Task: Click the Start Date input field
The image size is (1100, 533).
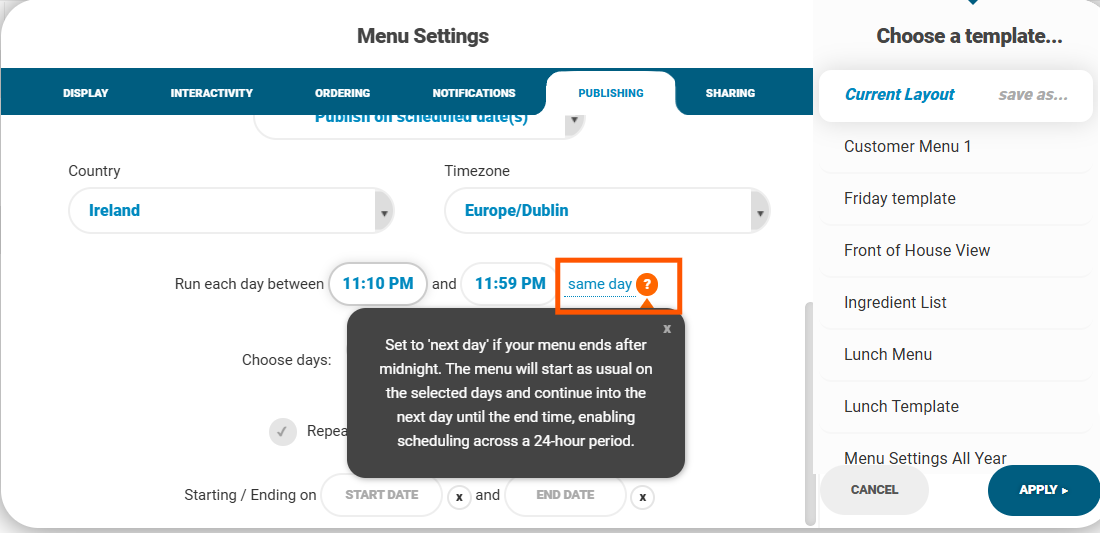Action: click(381, 495)
